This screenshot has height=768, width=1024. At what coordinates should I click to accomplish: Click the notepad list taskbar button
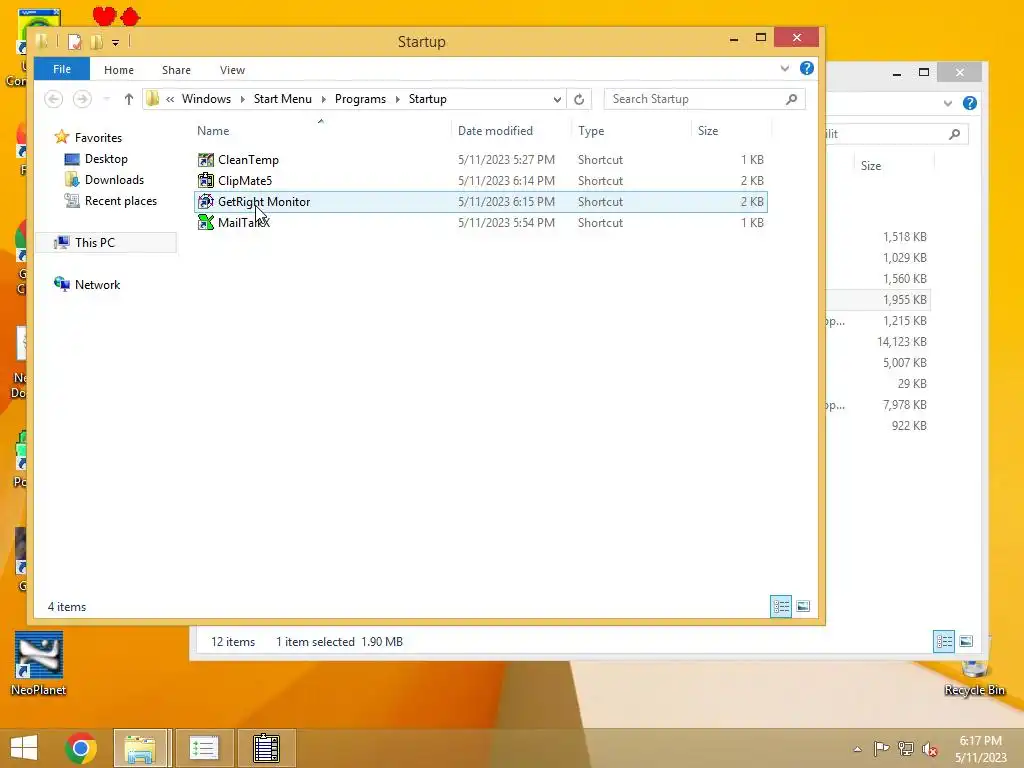tap(204, 748)
